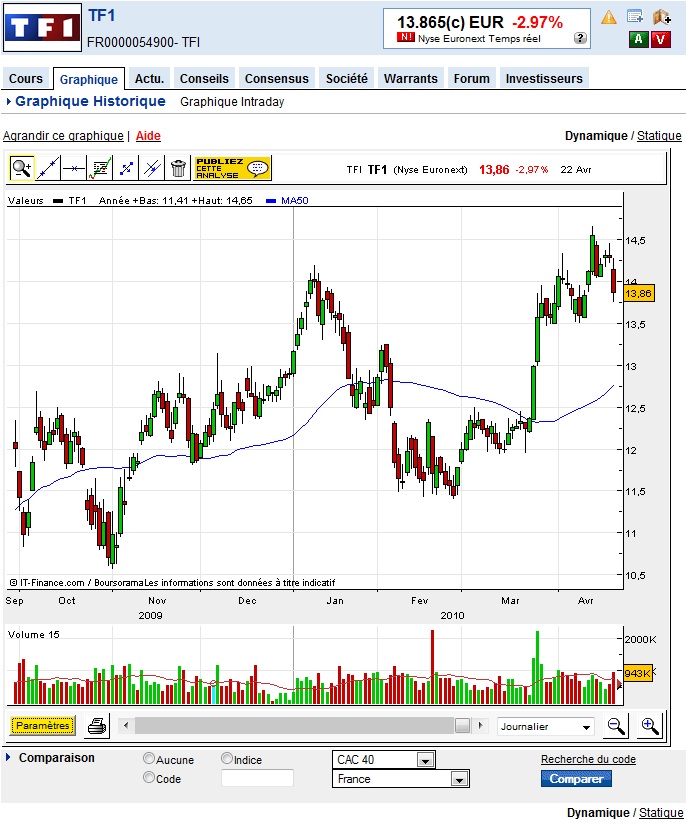The height and width of the screenshot is (824, 687).
Task: Open the Agrandir ce graphique link
Action: point(63,136)
